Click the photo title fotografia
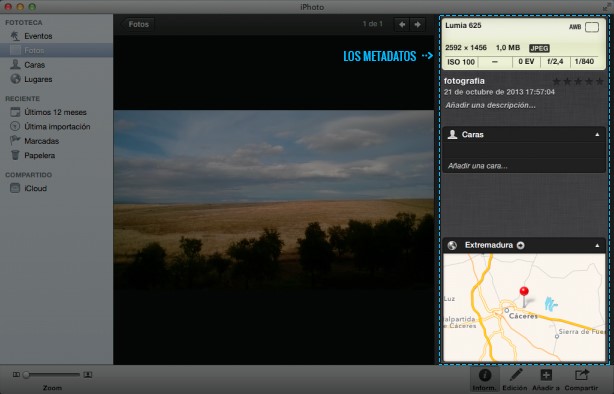This screenshot has width=614, height=394. tap(464, 81)
